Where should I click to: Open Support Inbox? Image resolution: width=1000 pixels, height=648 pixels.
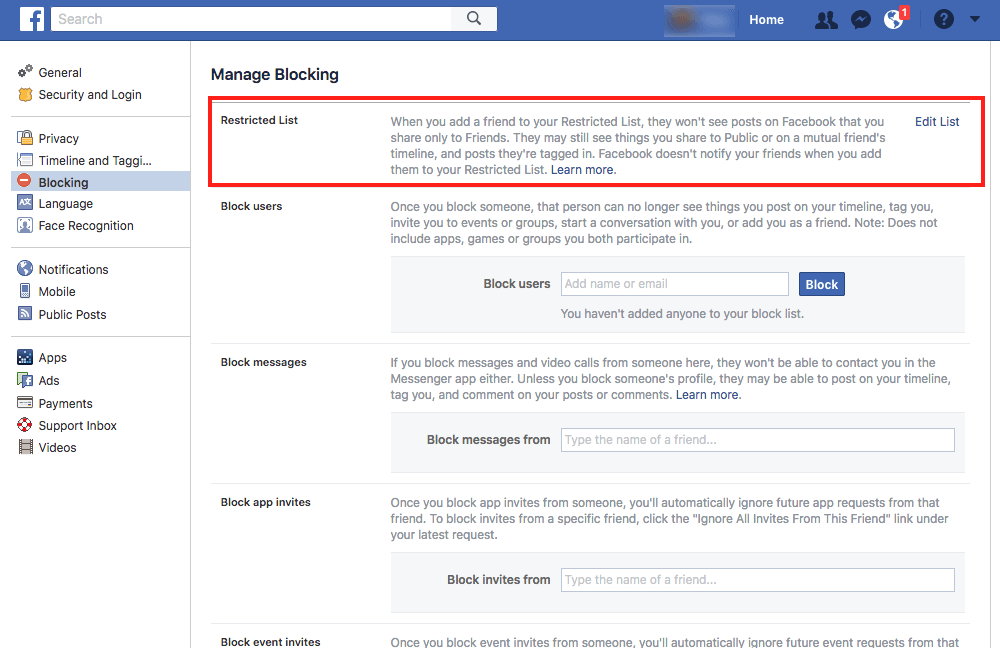77,425
